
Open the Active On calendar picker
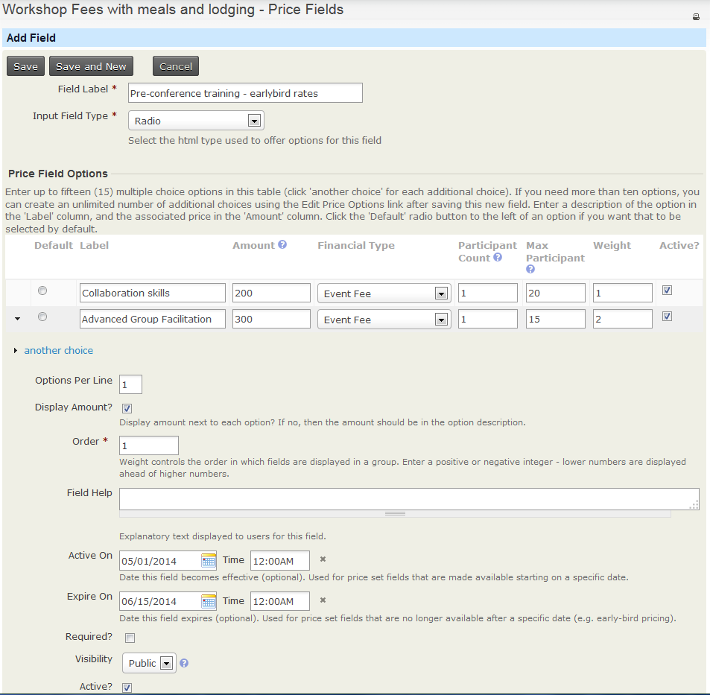coord(209,560)
